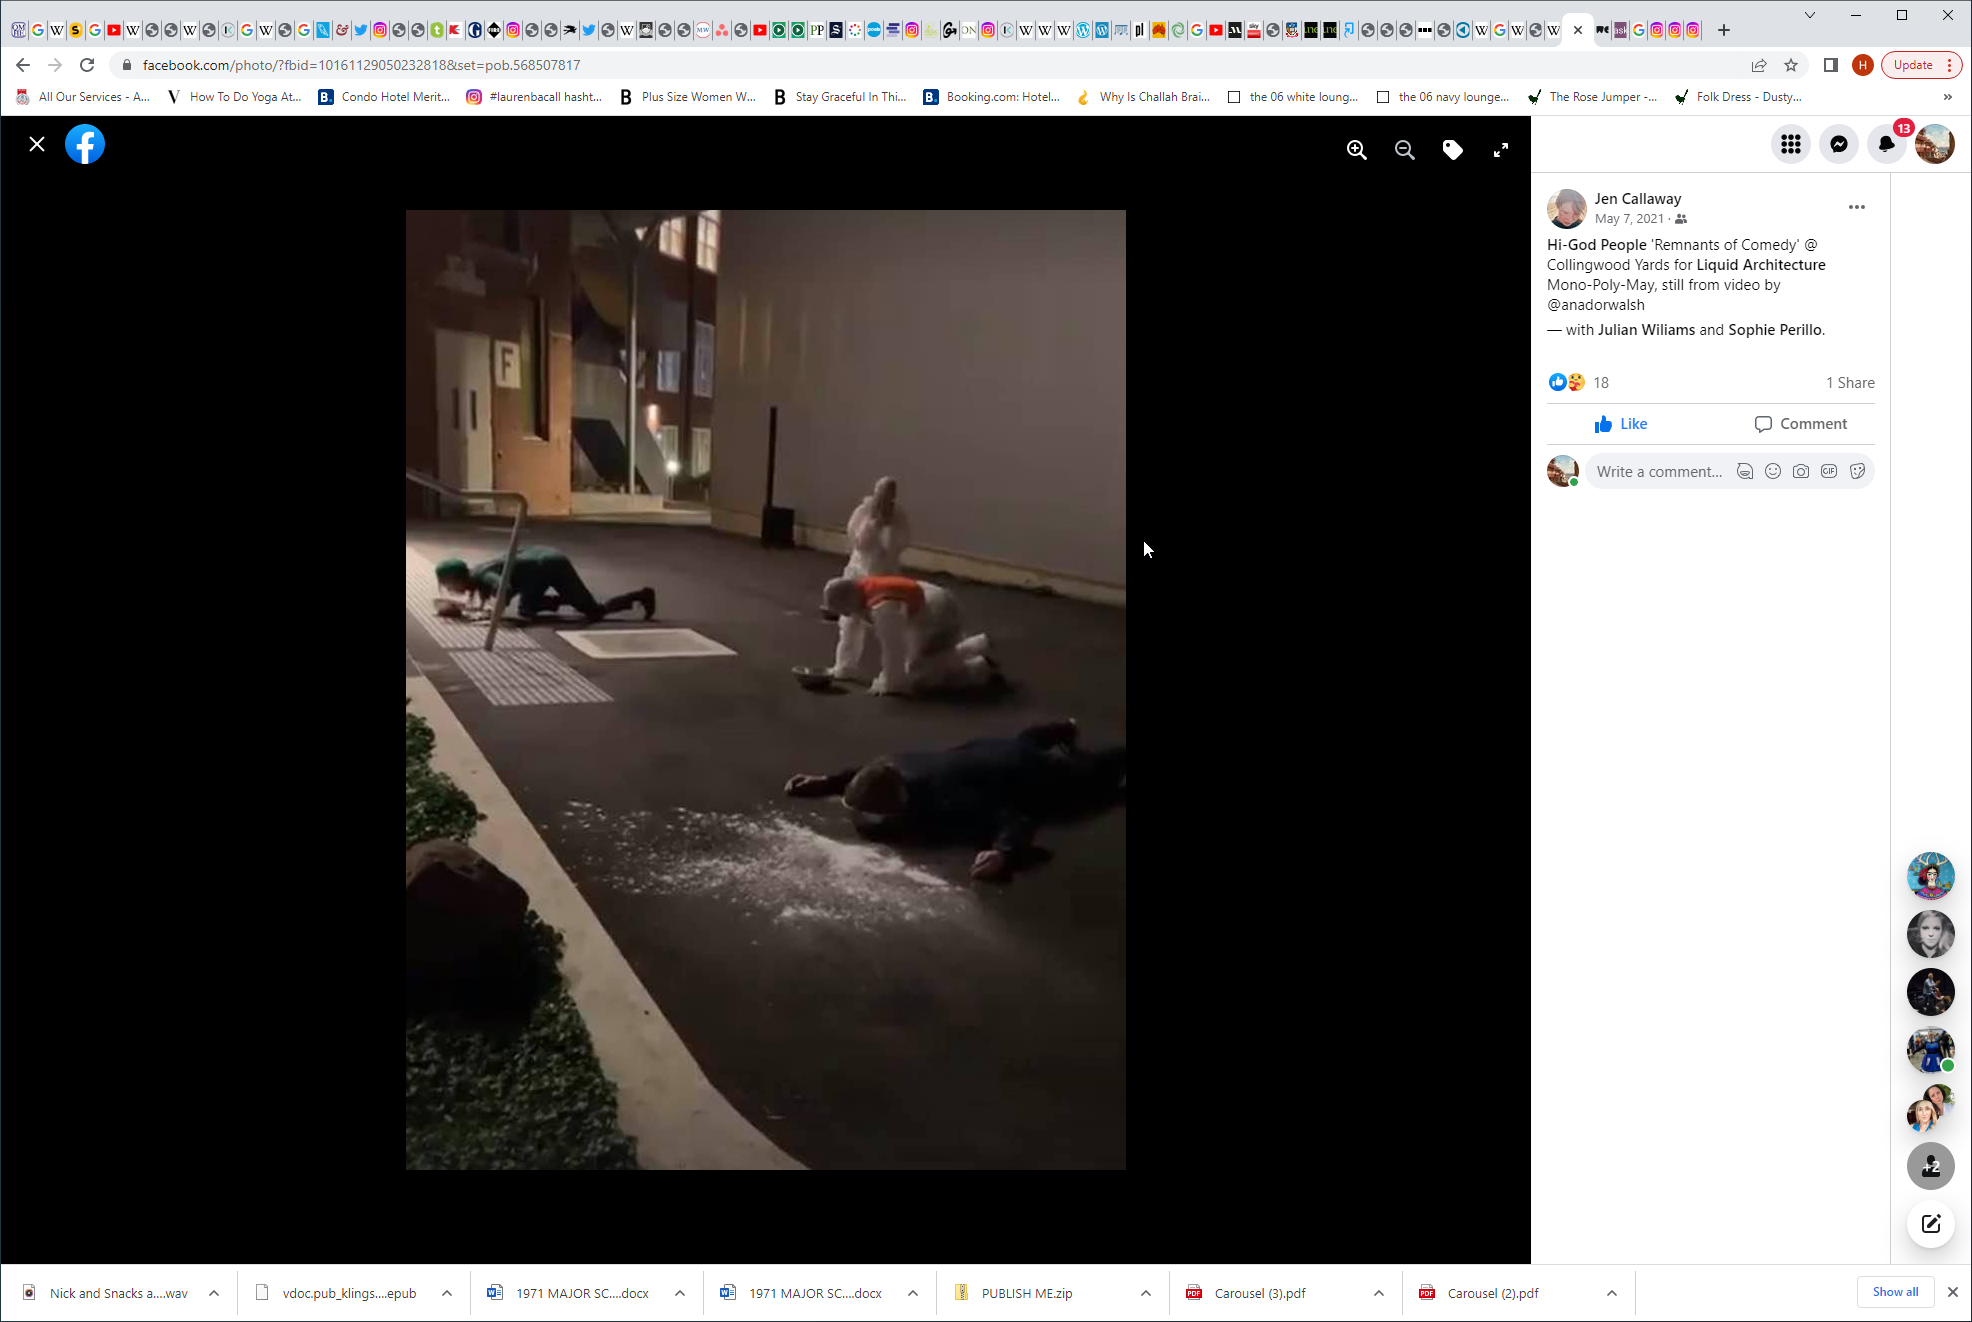Like the photo post
Viewport: 1972px width, 1322px height.
click(1621, 424)
